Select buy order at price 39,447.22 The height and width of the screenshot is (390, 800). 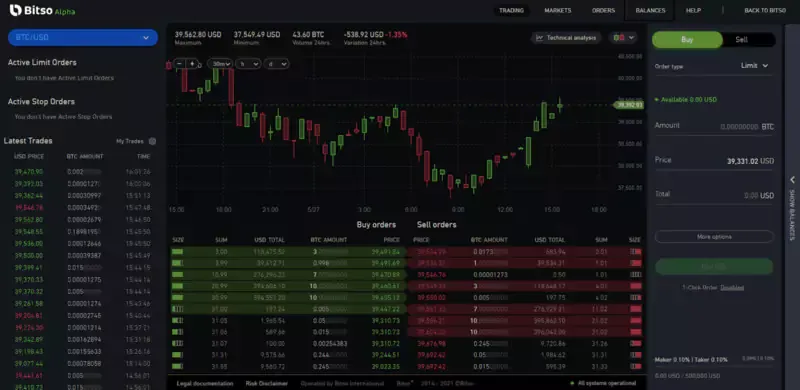coord(288,309)
